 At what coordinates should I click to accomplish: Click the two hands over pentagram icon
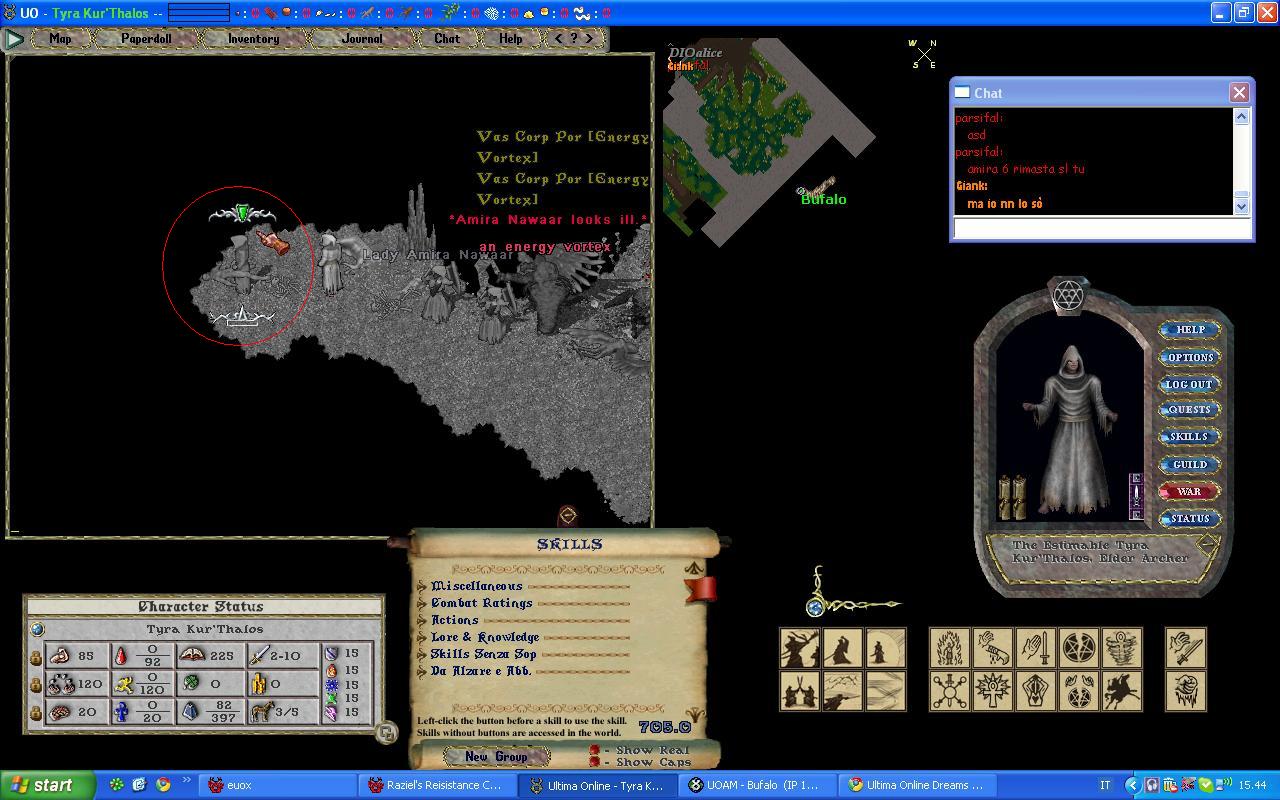coord(1079,691)
